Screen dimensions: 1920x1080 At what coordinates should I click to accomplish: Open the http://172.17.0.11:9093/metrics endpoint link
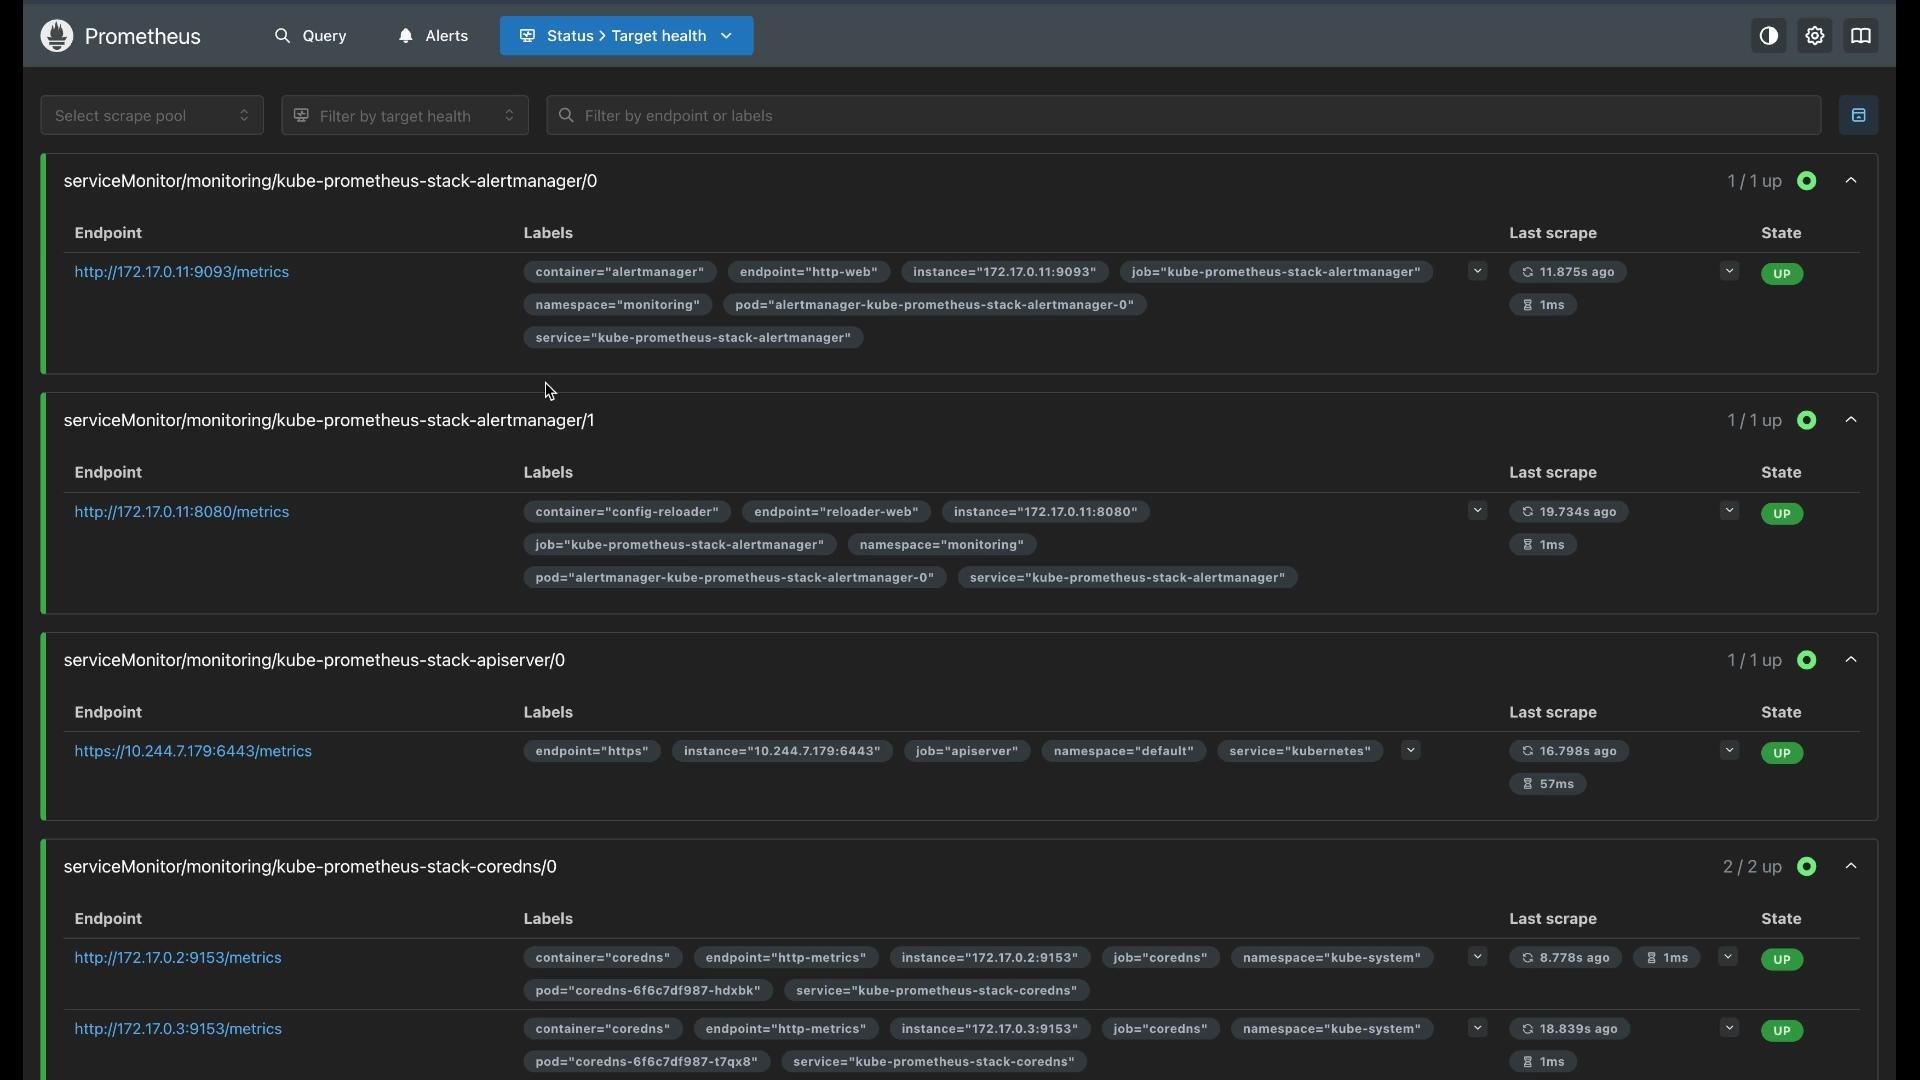point(182,273)
